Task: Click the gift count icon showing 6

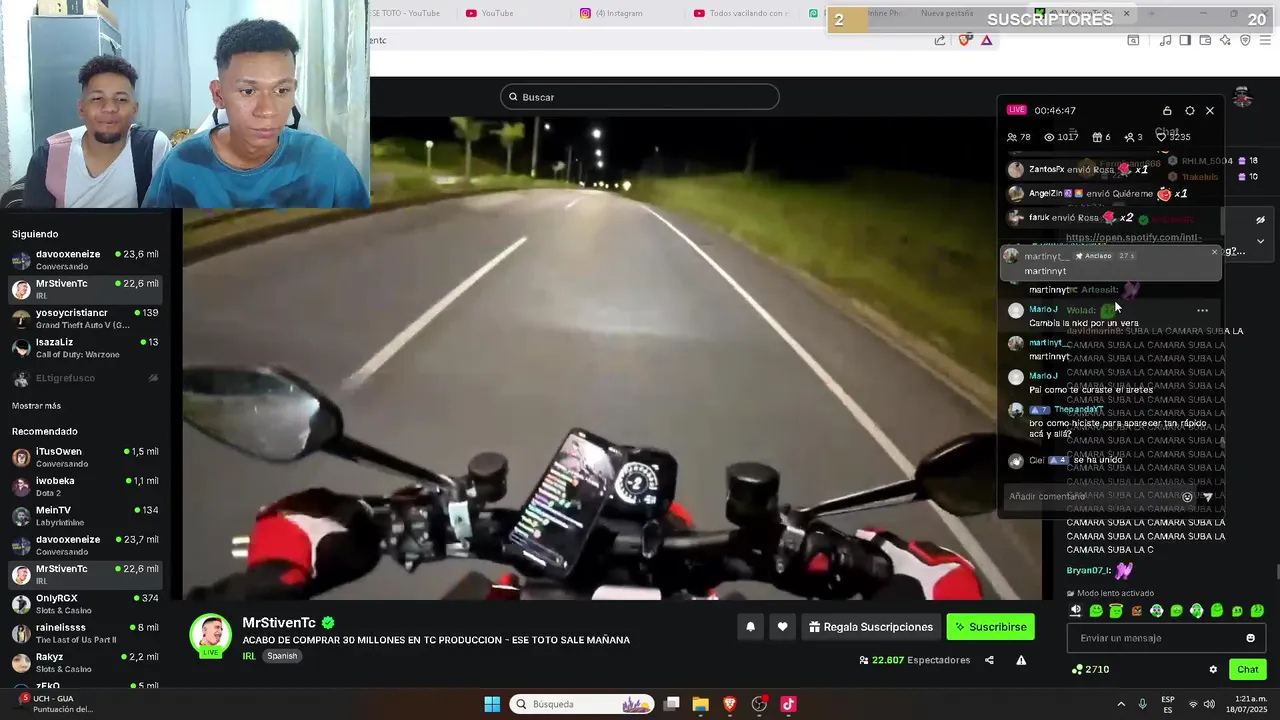Action: (1097, 137)
